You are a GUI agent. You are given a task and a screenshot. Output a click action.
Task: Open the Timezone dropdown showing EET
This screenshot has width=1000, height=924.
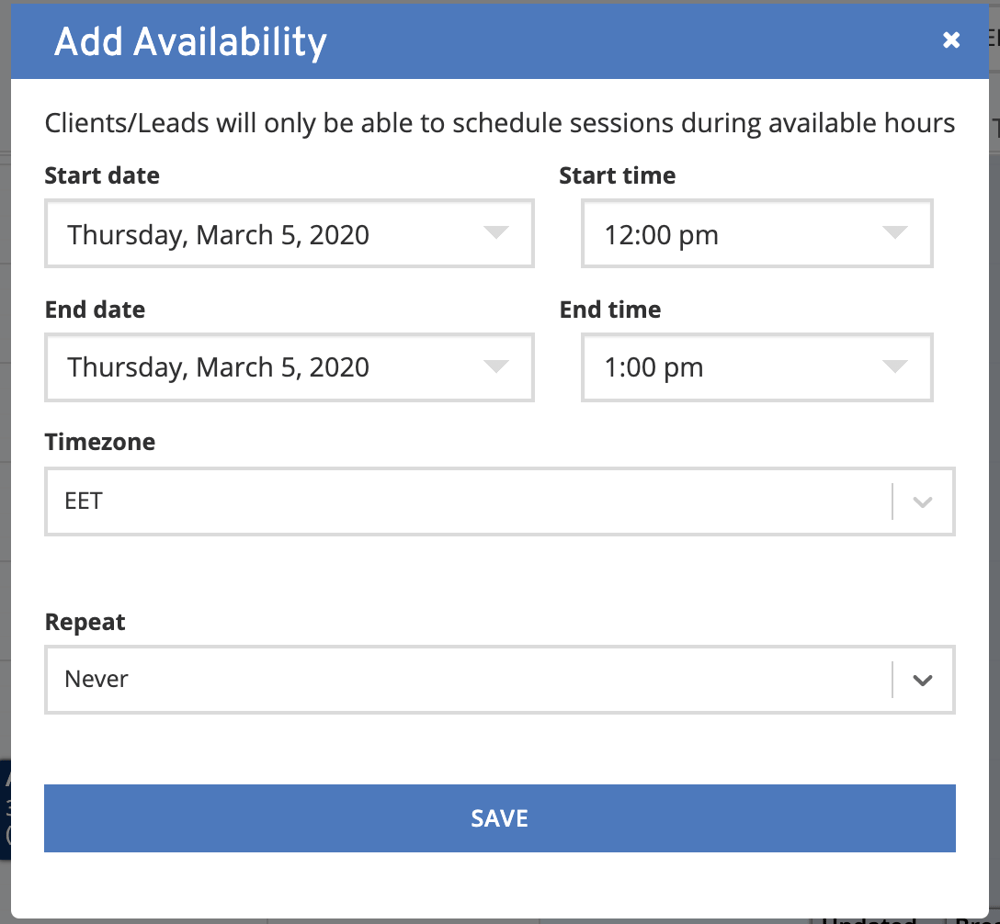pyautogui.click(x=500, y=501)
